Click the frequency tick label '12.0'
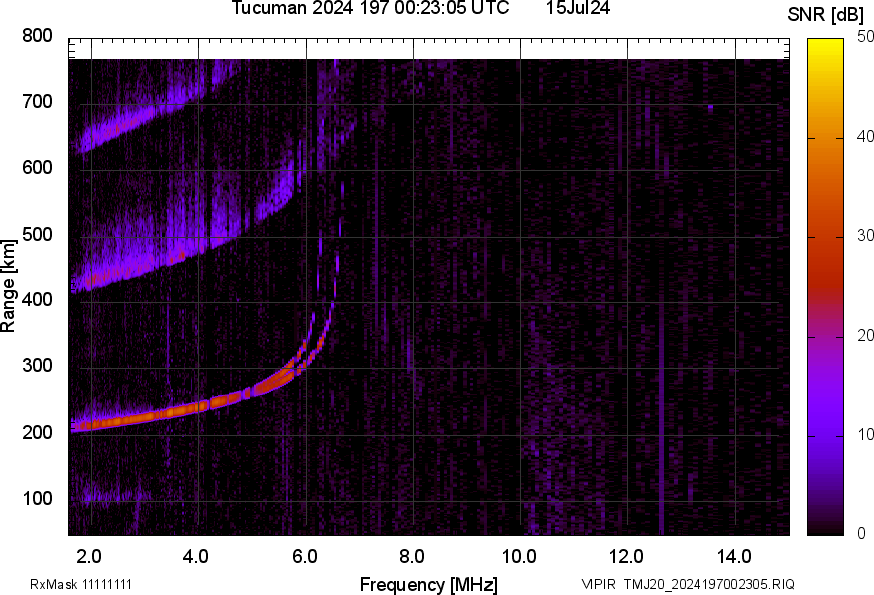Screen dimensions: 874x595 point(626,557)
